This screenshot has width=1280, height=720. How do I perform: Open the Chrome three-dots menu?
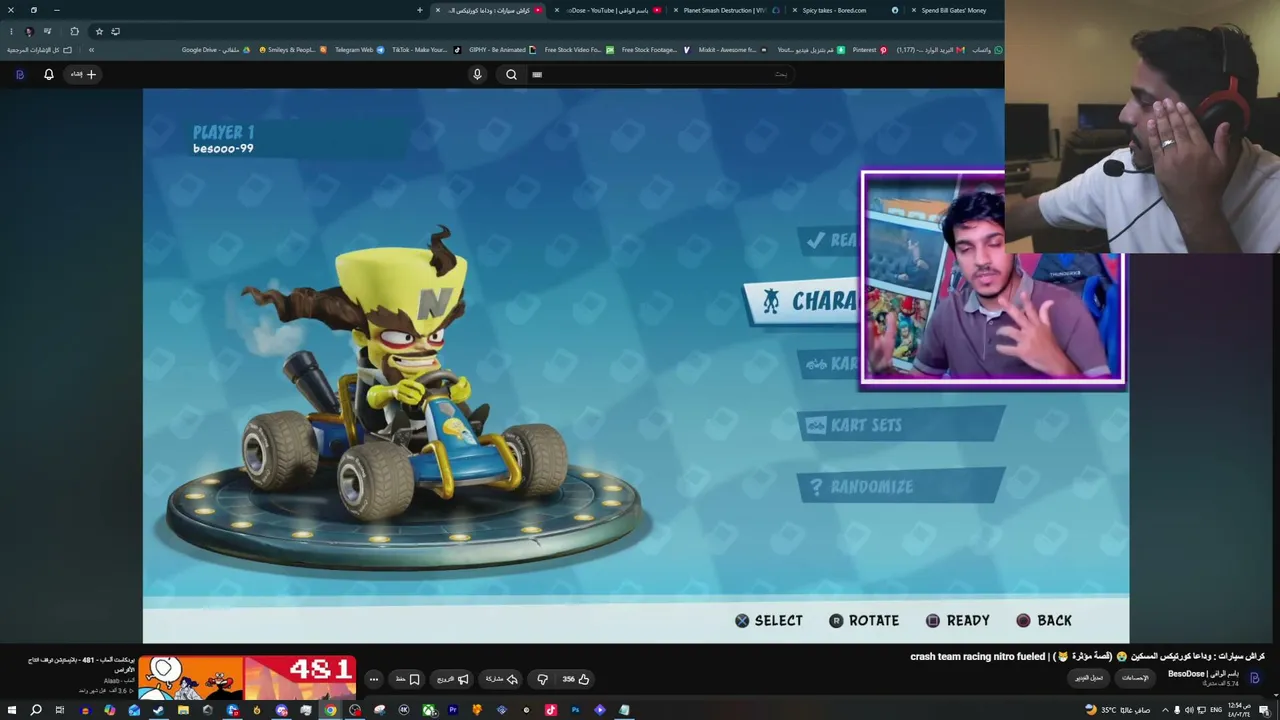[x=11, y=31]
